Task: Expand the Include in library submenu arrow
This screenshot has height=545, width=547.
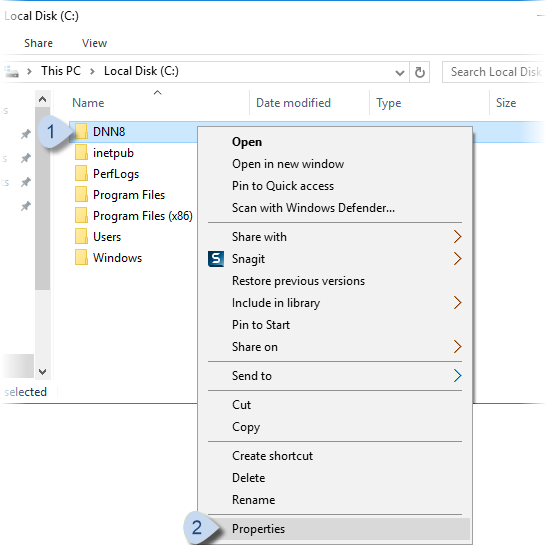Action: (x=457, y=303)
